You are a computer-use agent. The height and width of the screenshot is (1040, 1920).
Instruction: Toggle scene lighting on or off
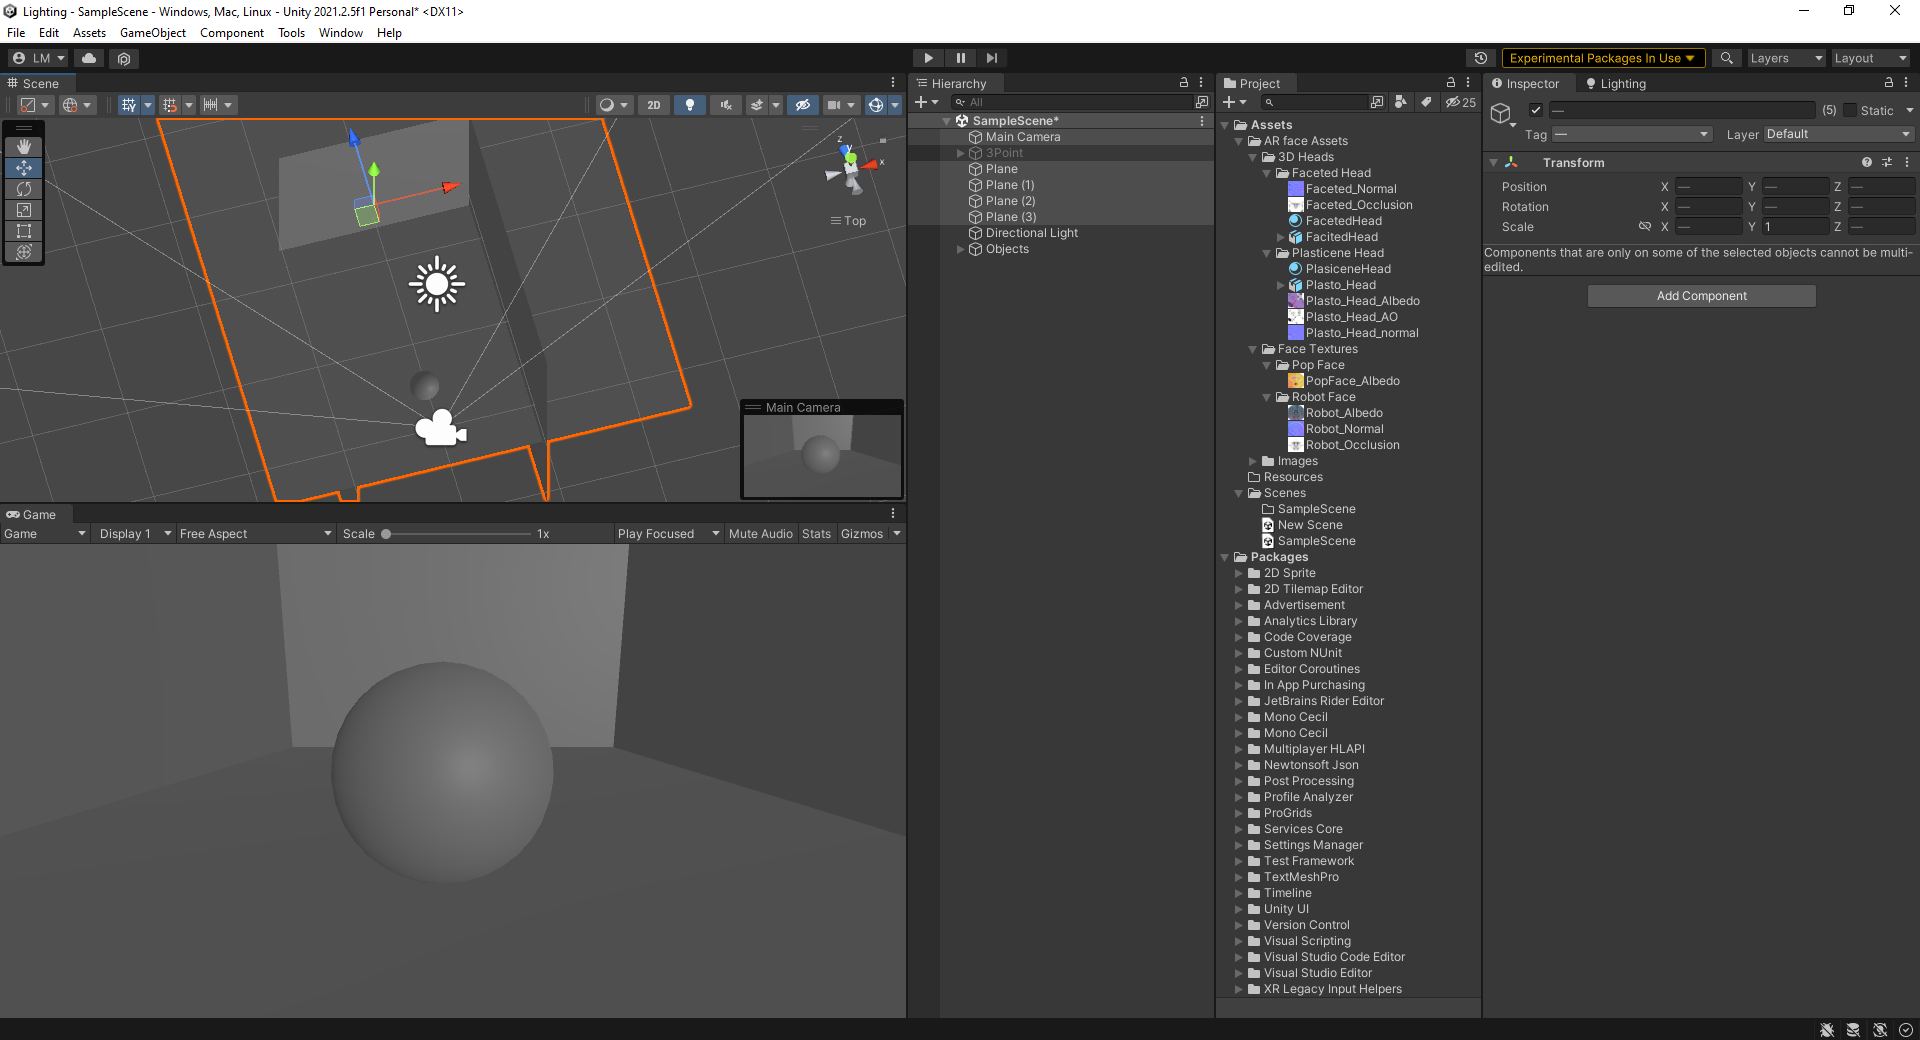pos(690,105)
